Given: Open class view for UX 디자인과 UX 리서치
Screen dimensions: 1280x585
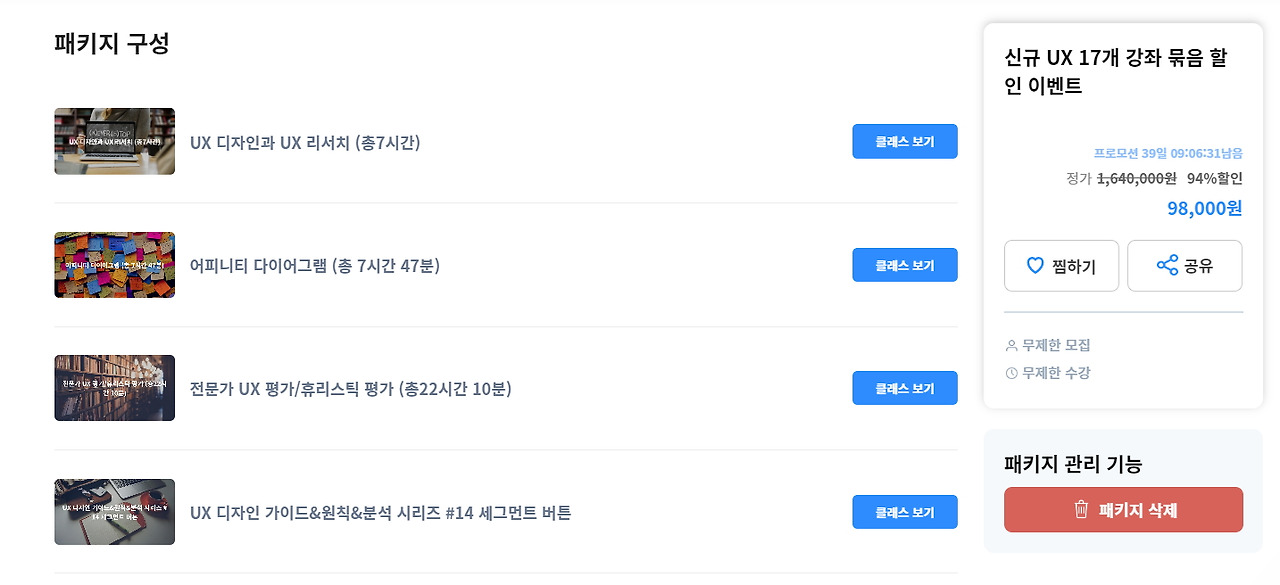Looking at the screenshot, I should point(905,141).
